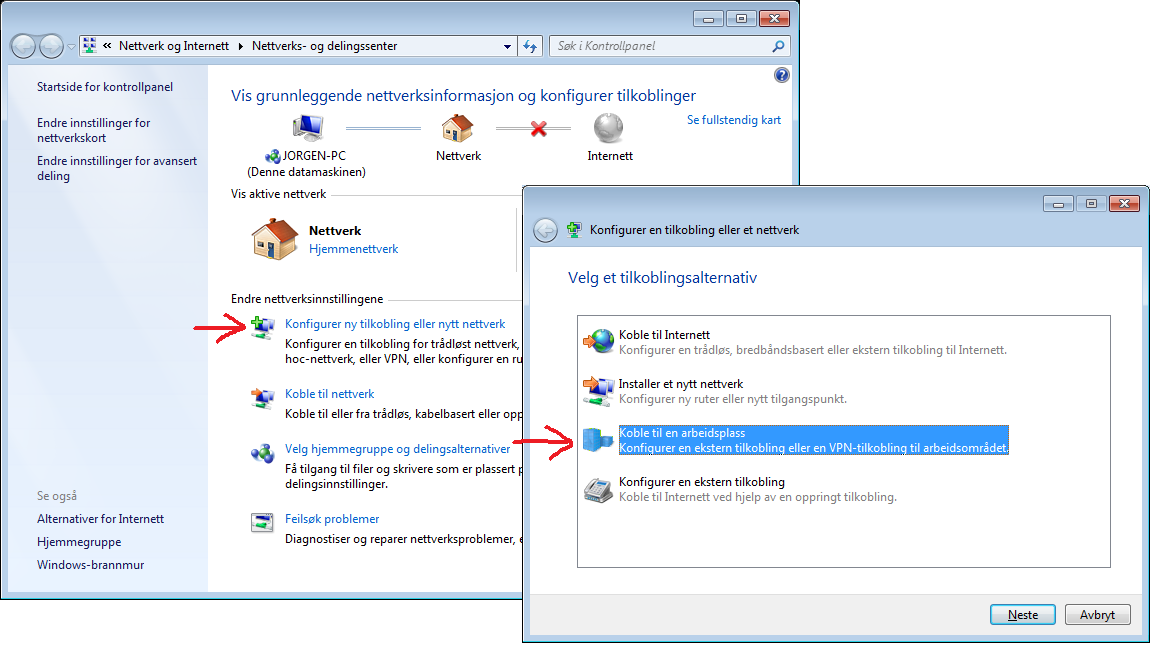Click the JORGEN-PC computer icon
Screen dimensions: 1152x648
(x=307, y=126)
